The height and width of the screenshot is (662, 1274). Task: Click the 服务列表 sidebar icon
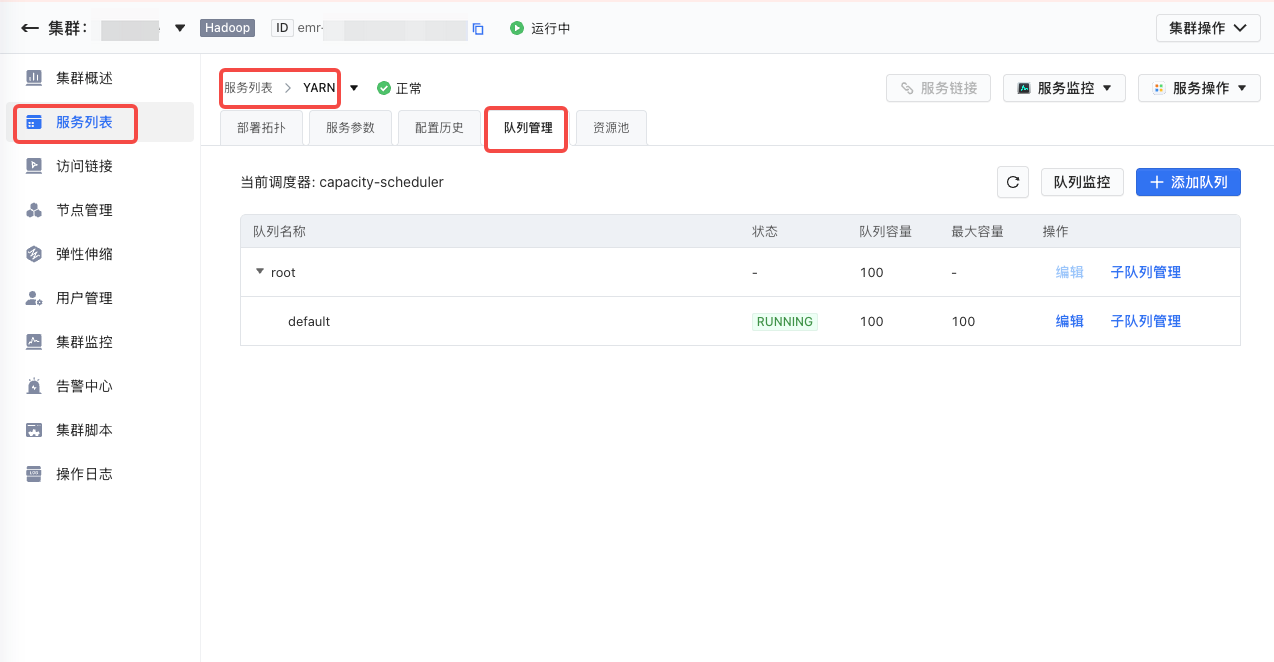click(34, 122)
